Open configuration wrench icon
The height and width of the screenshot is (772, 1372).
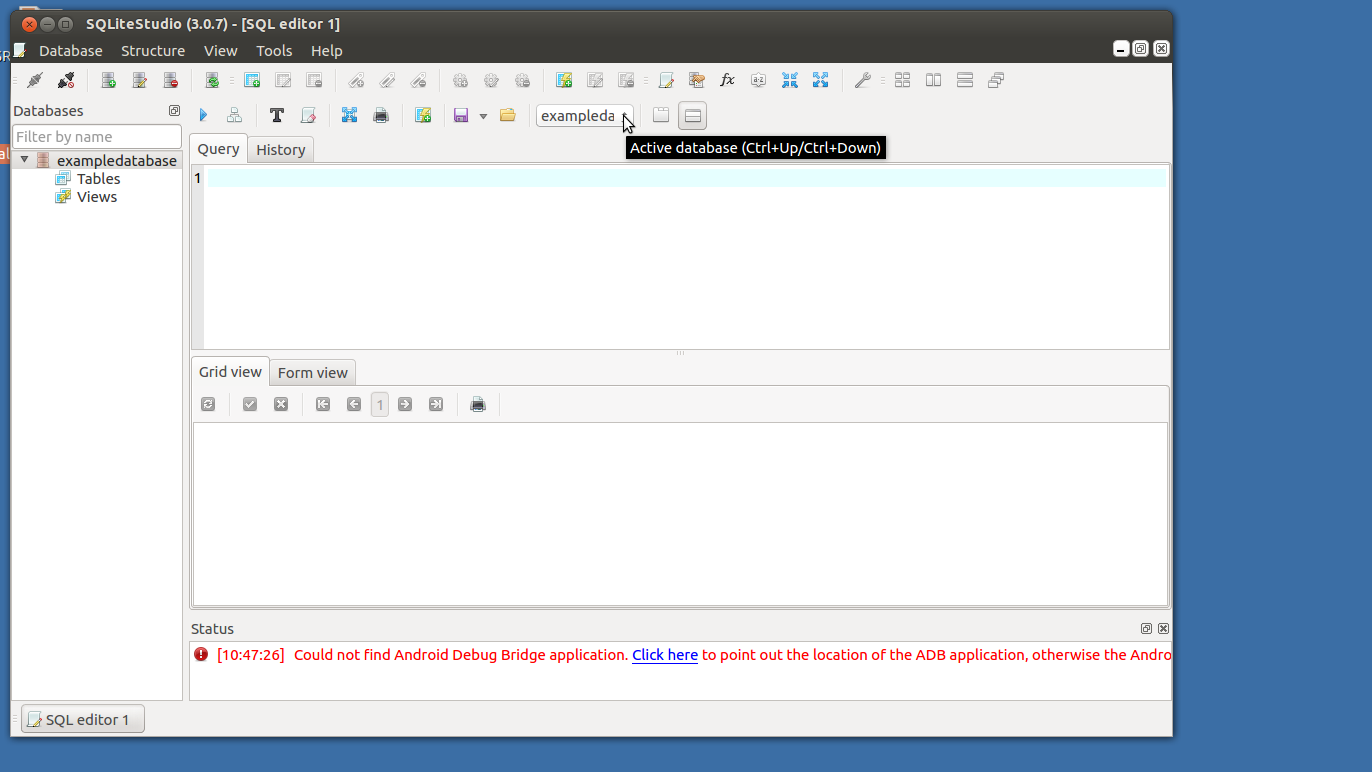(x=862, y=80)
